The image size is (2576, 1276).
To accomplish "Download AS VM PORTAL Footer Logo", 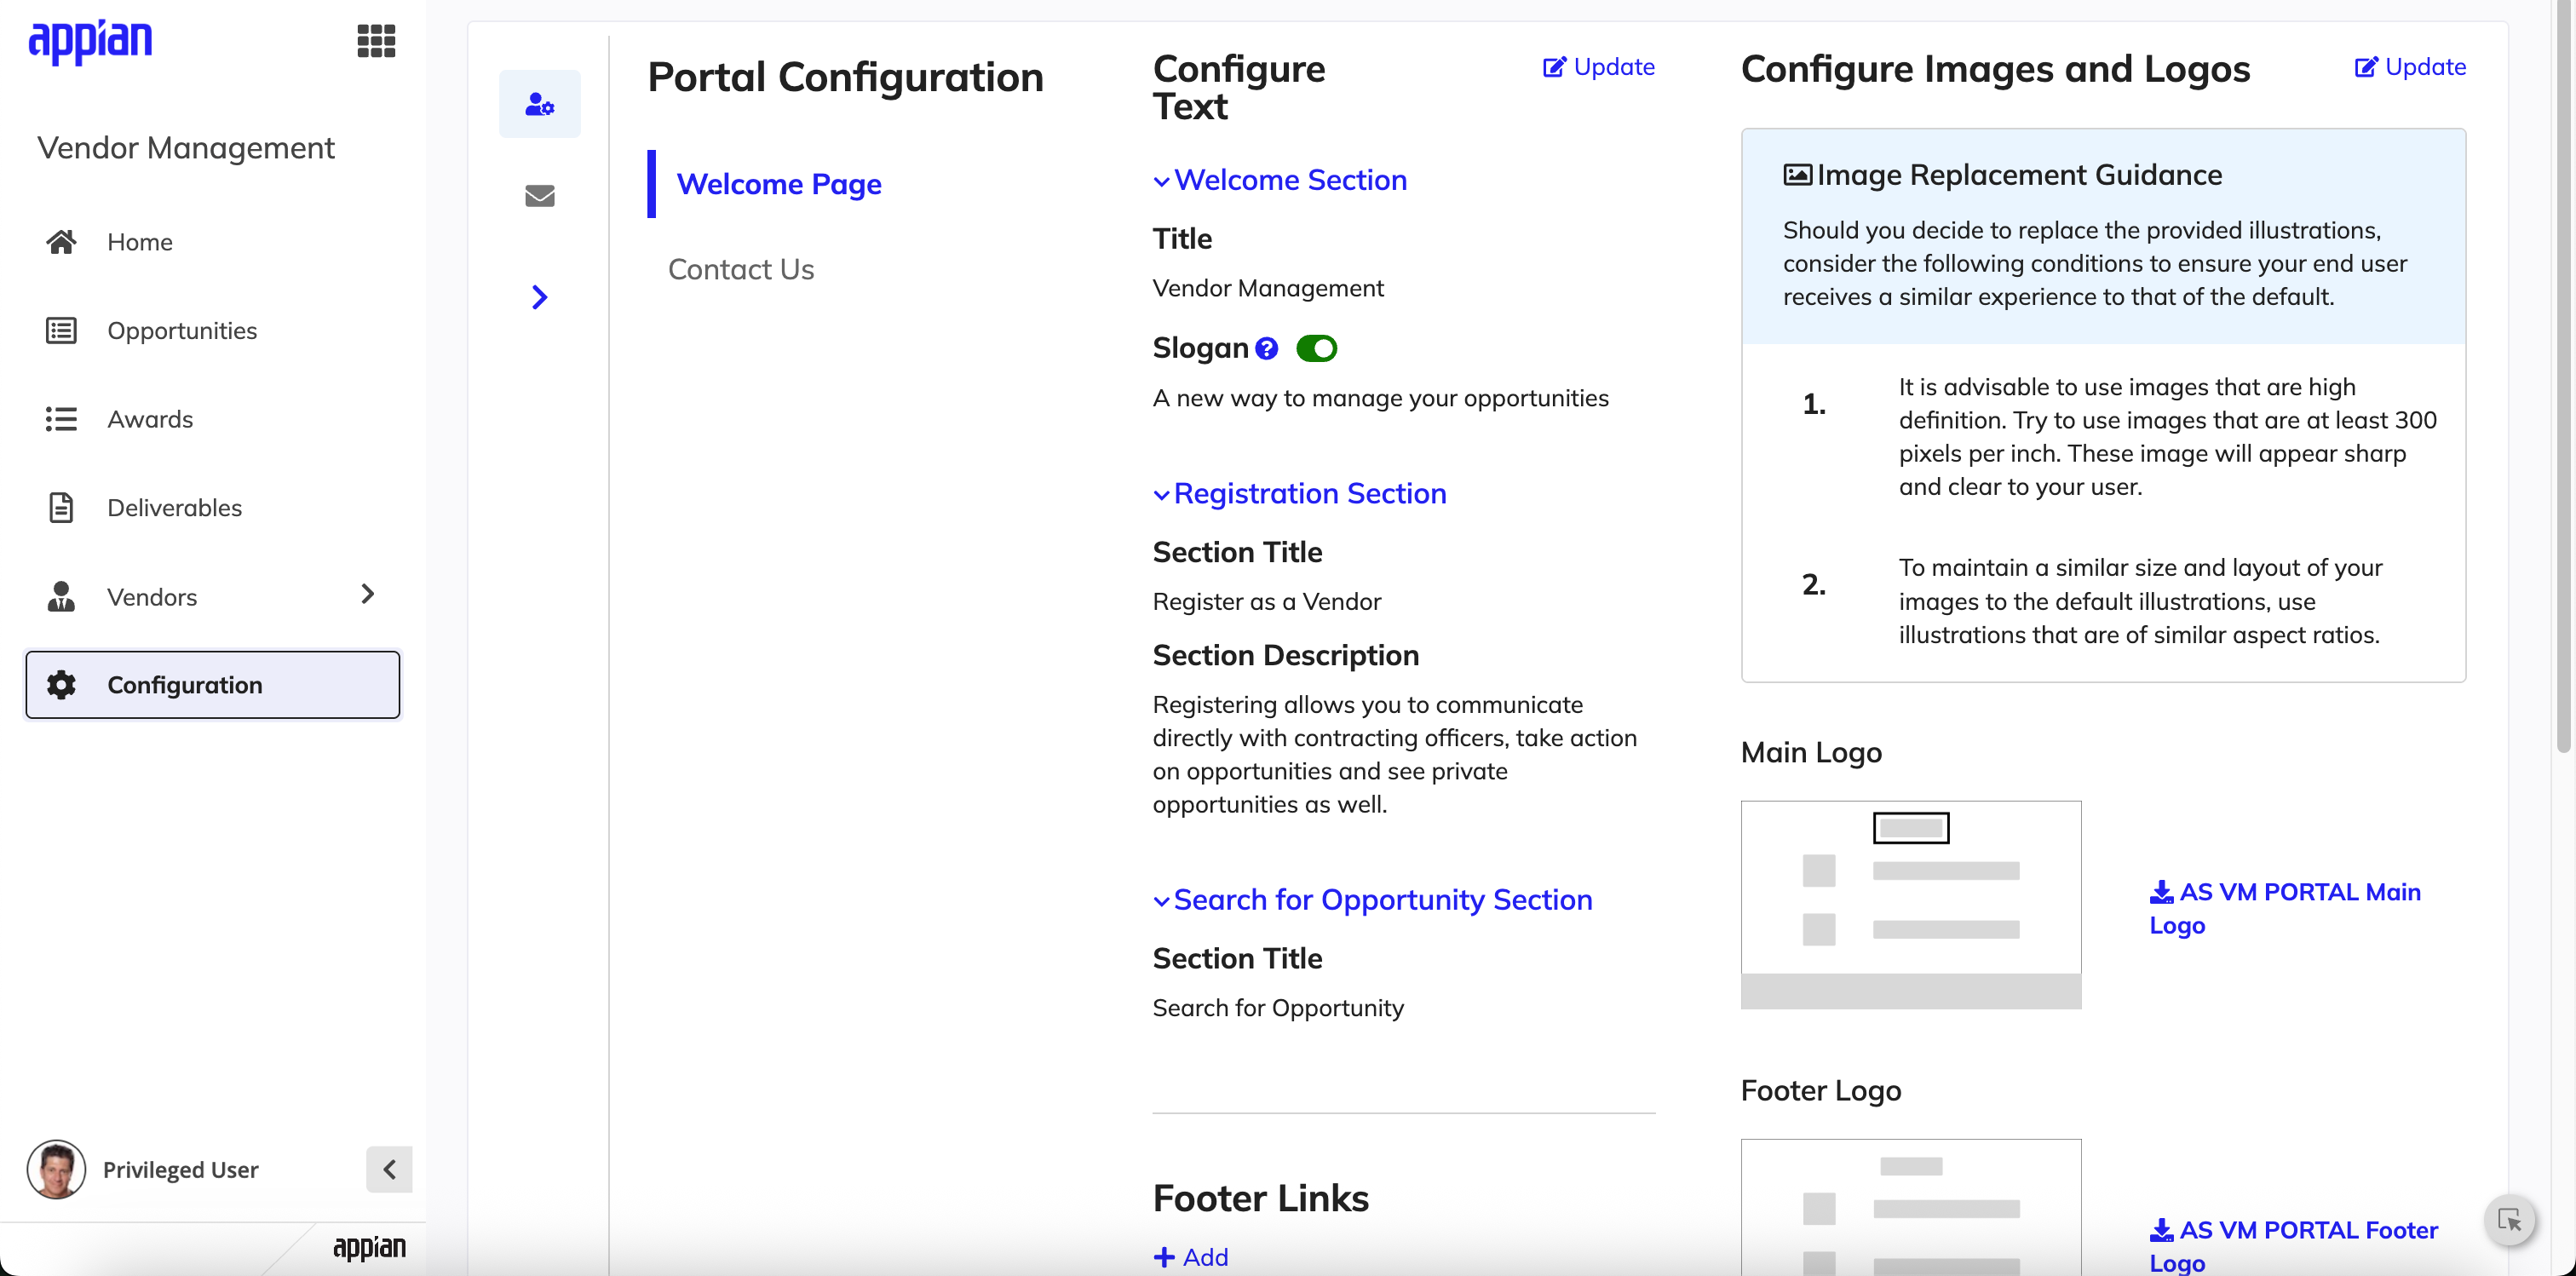I will [2294, 1245].
